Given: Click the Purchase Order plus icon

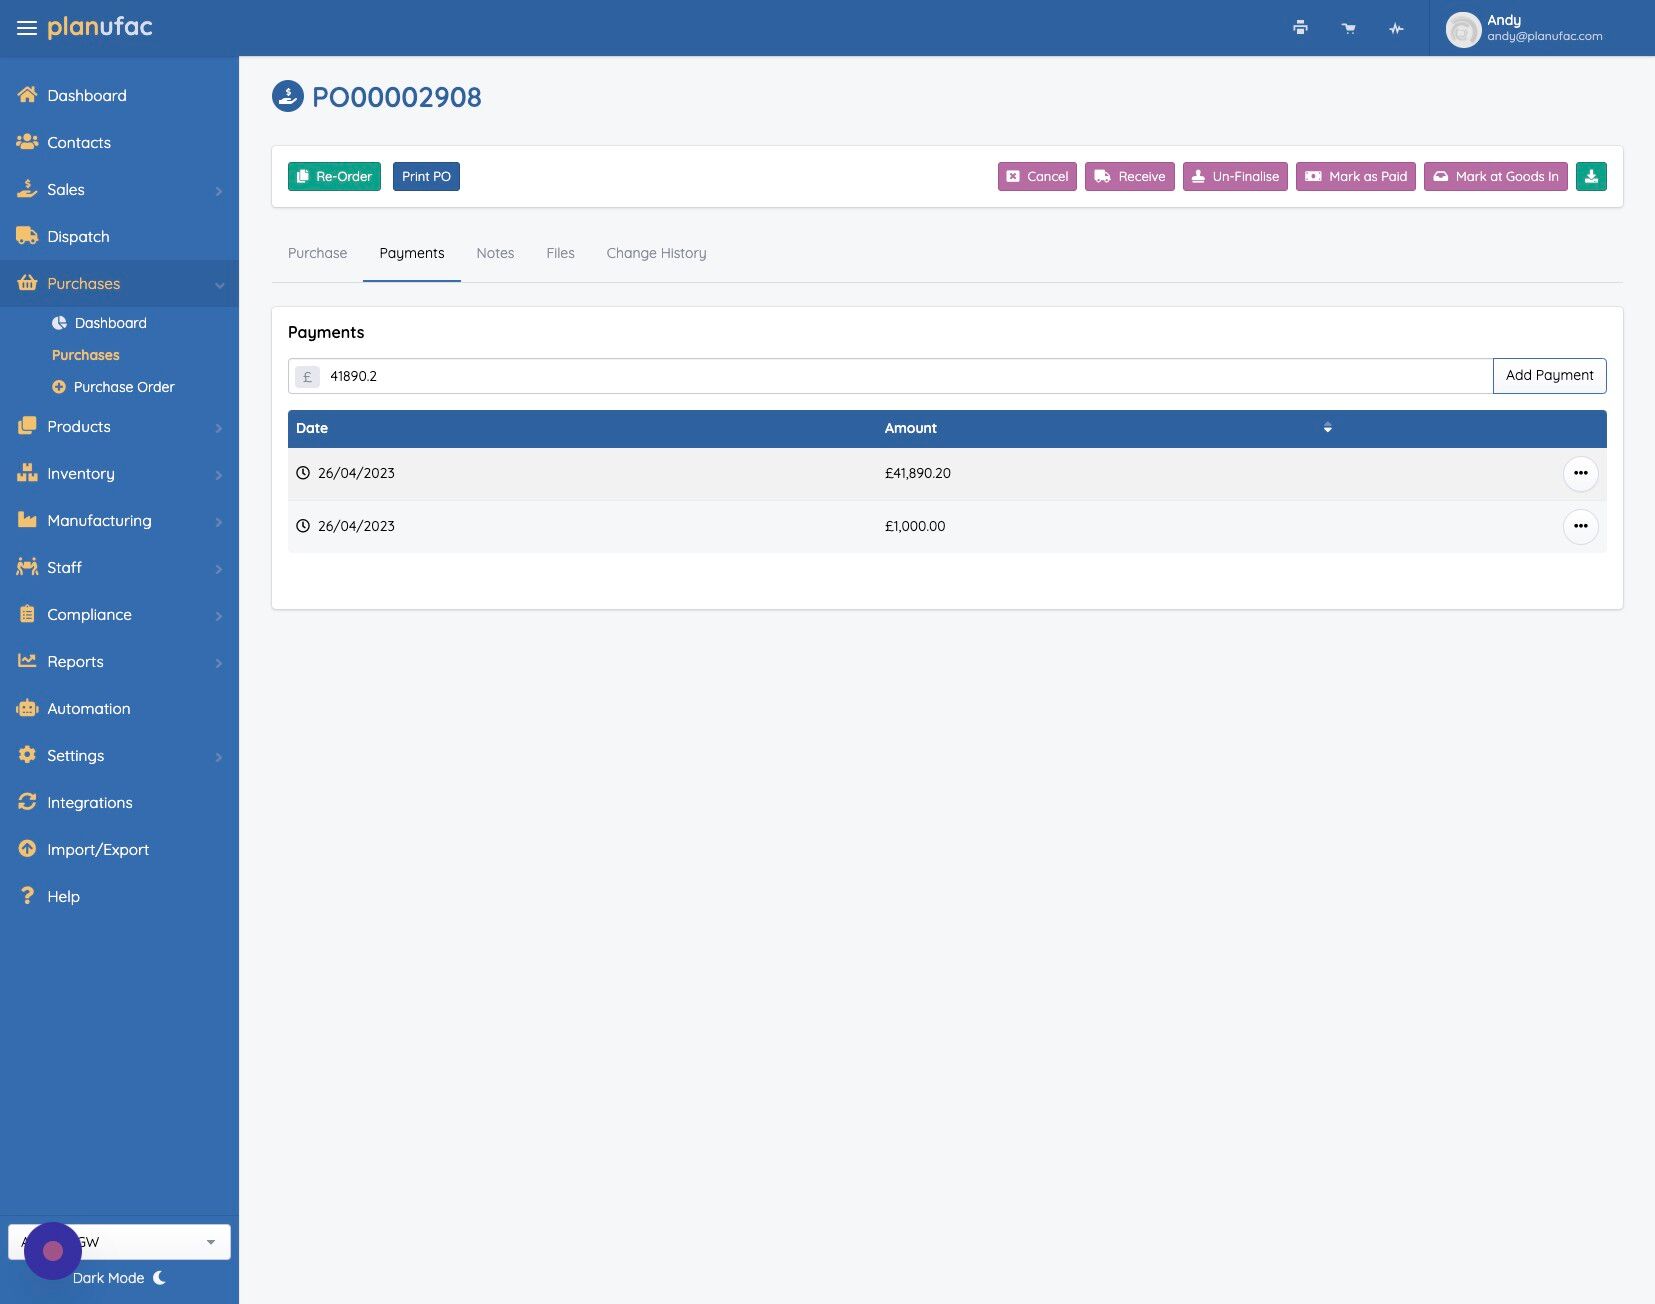Looking at the screenshot, I should (x=59, y=387).
